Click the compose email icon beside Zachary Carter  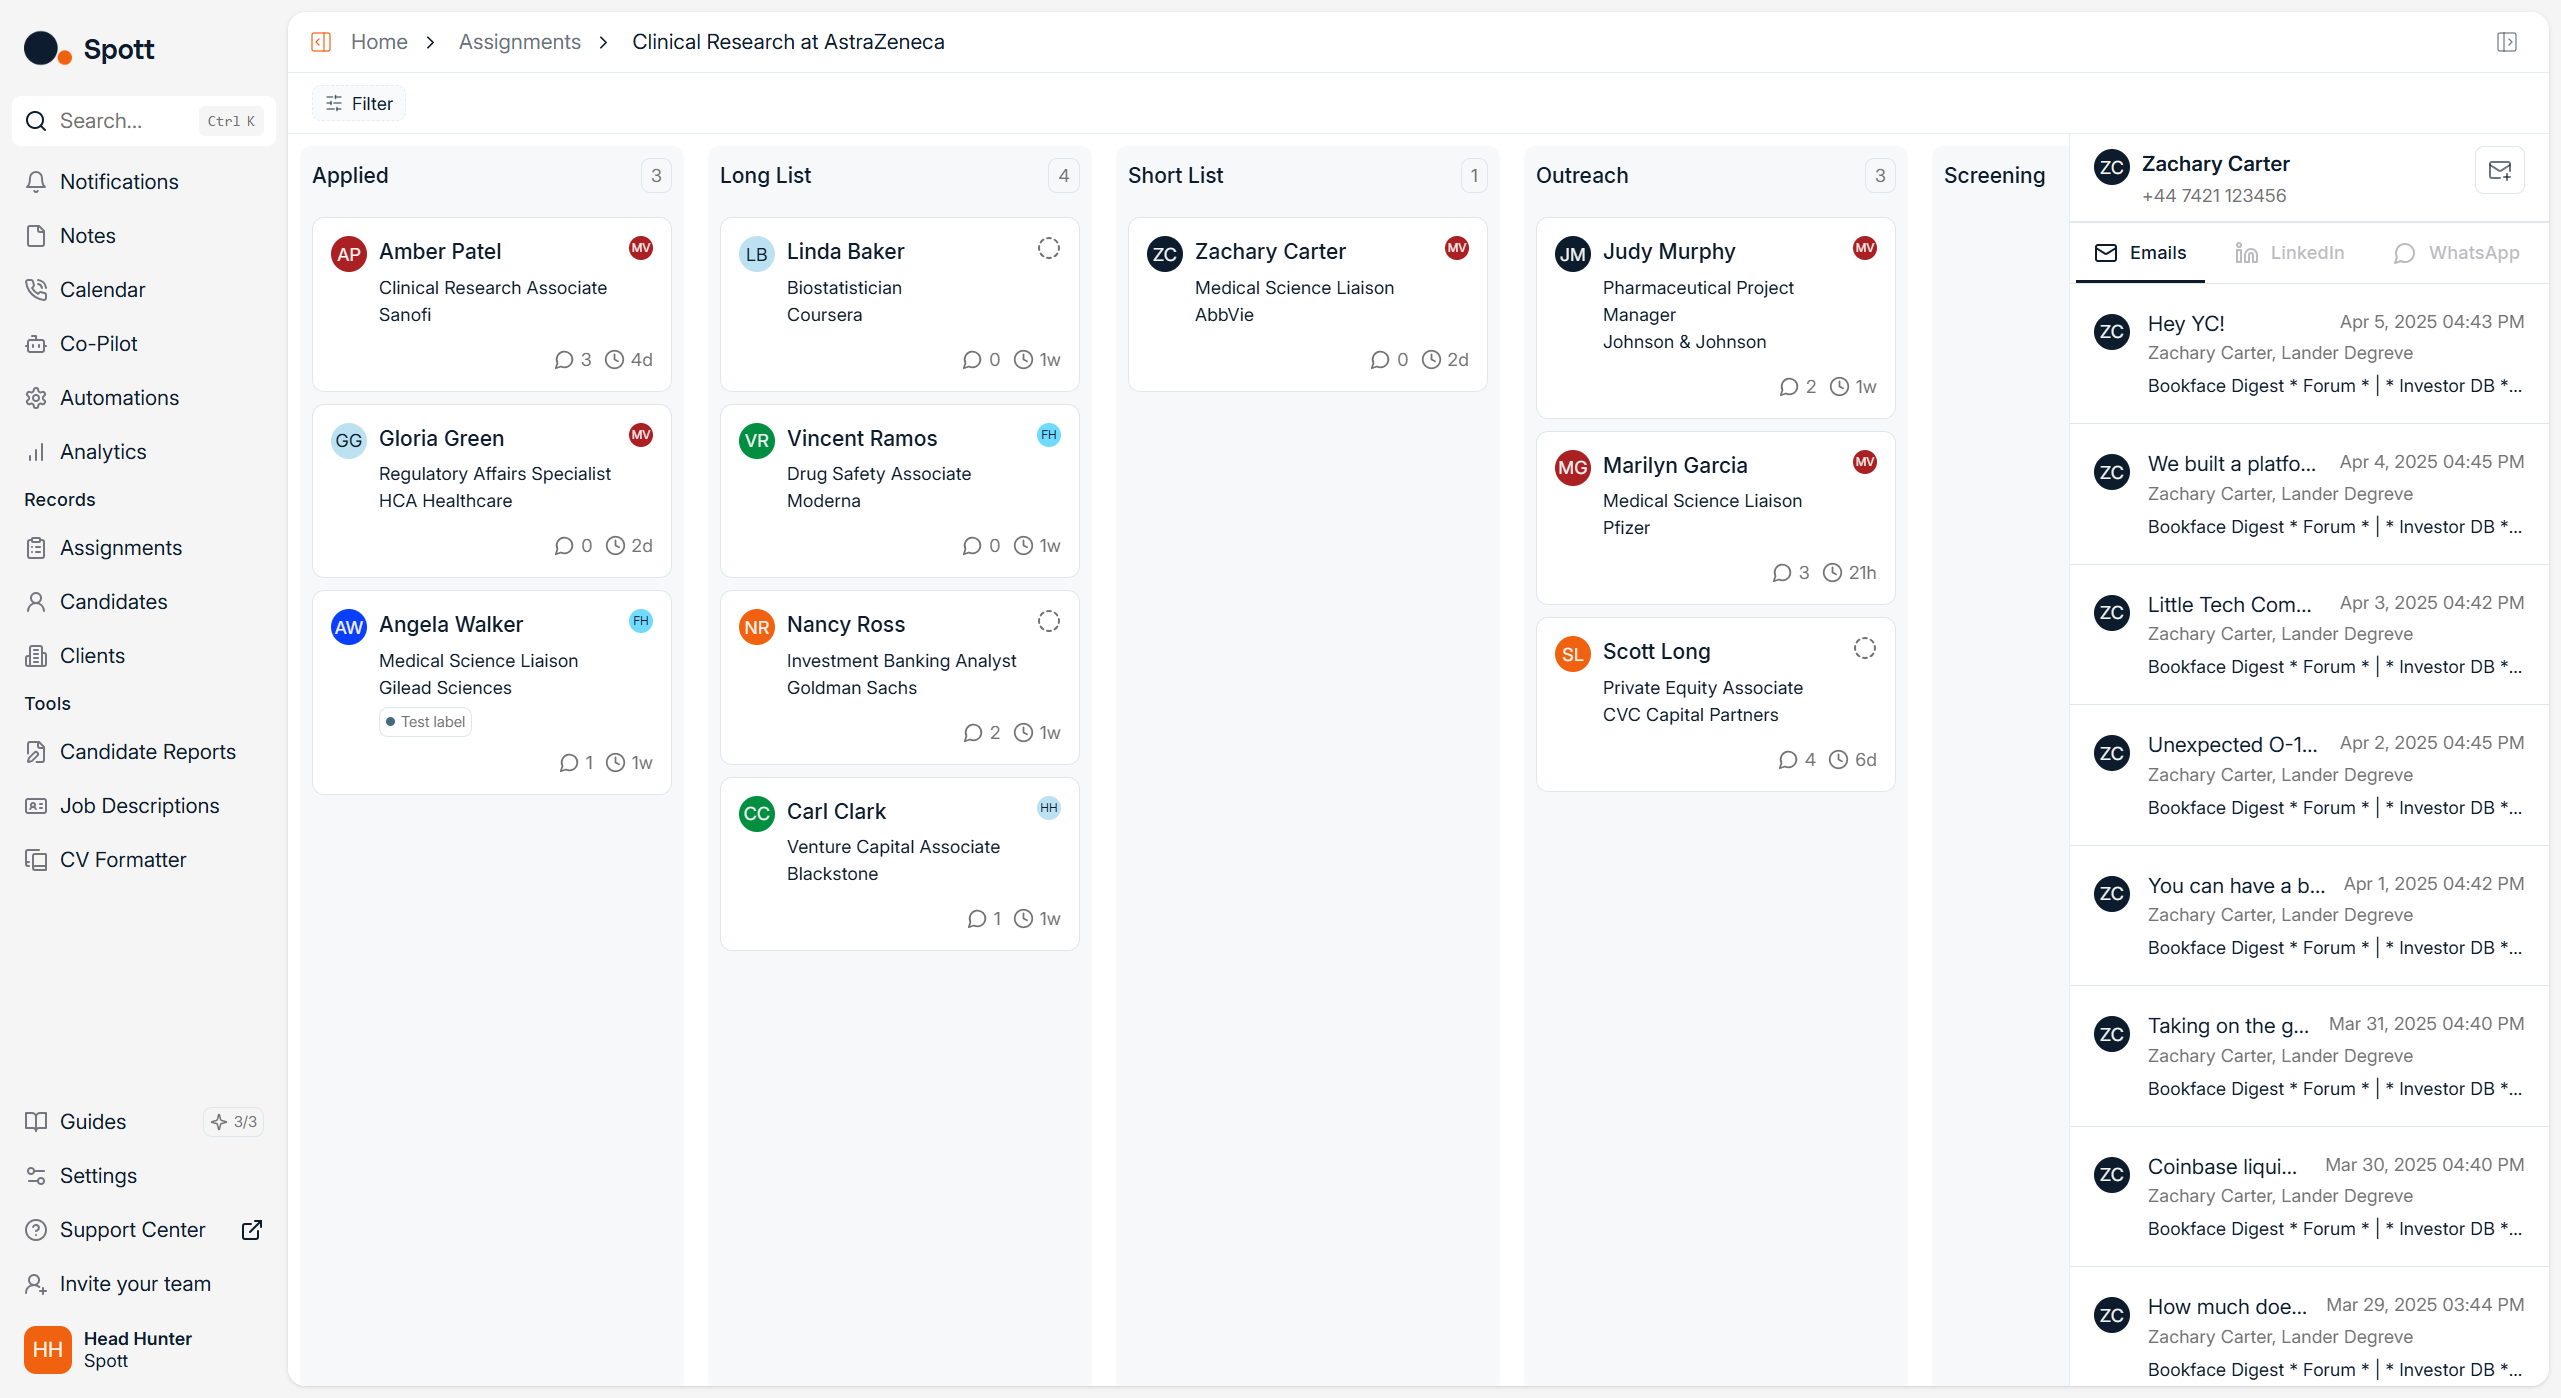2499,171
